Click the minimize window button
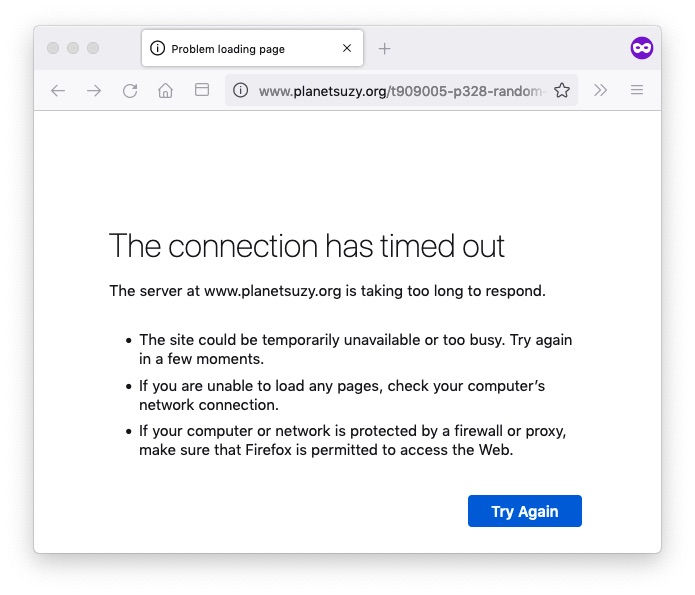 (73, 48)
